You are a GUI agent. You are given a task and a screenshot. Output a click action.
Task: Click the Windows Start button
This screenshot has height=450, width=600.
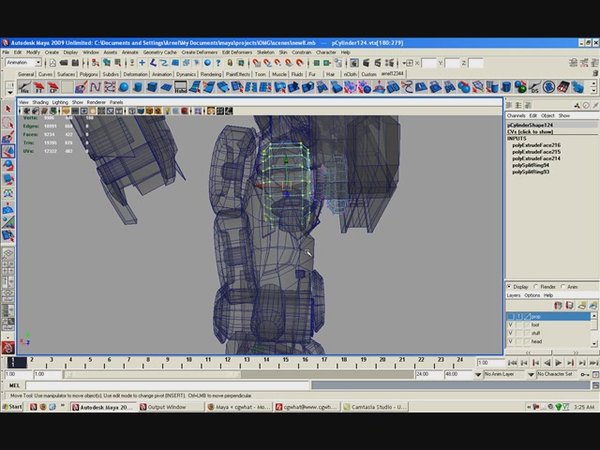click(12, 407)
